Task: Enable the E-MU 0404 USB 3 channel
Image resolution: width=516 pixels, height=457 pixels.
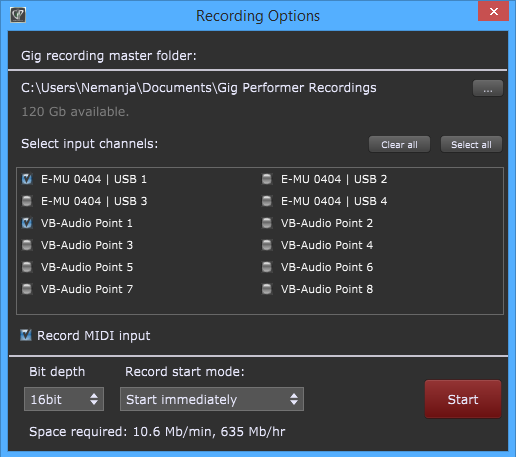Action: pyautogui.click(x=27, y=201)
